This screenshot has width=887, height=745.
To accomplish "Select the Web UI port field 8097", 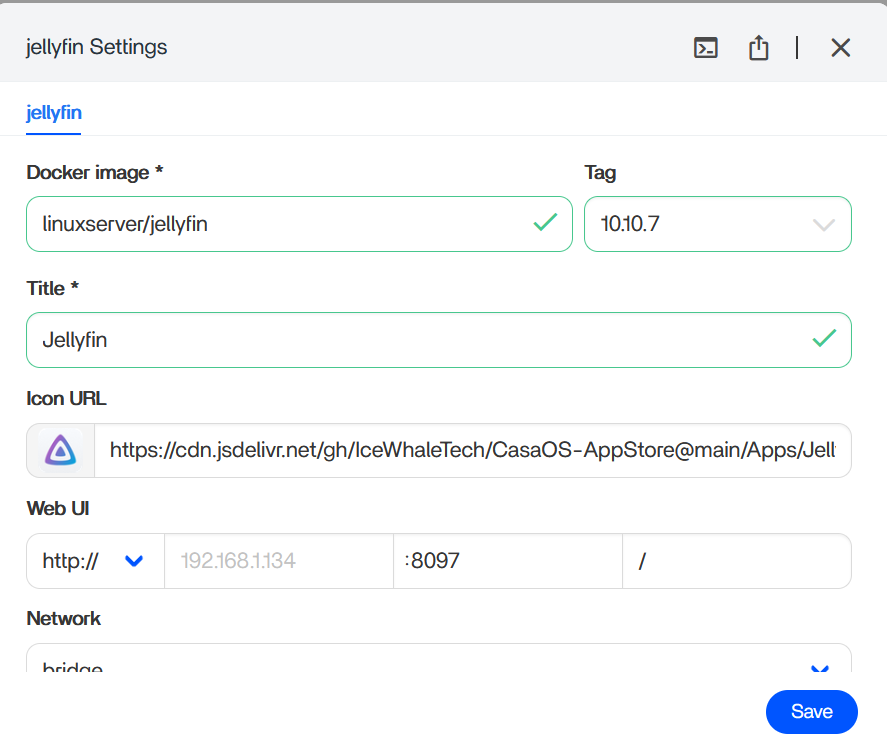I will (x=508, y=561).
